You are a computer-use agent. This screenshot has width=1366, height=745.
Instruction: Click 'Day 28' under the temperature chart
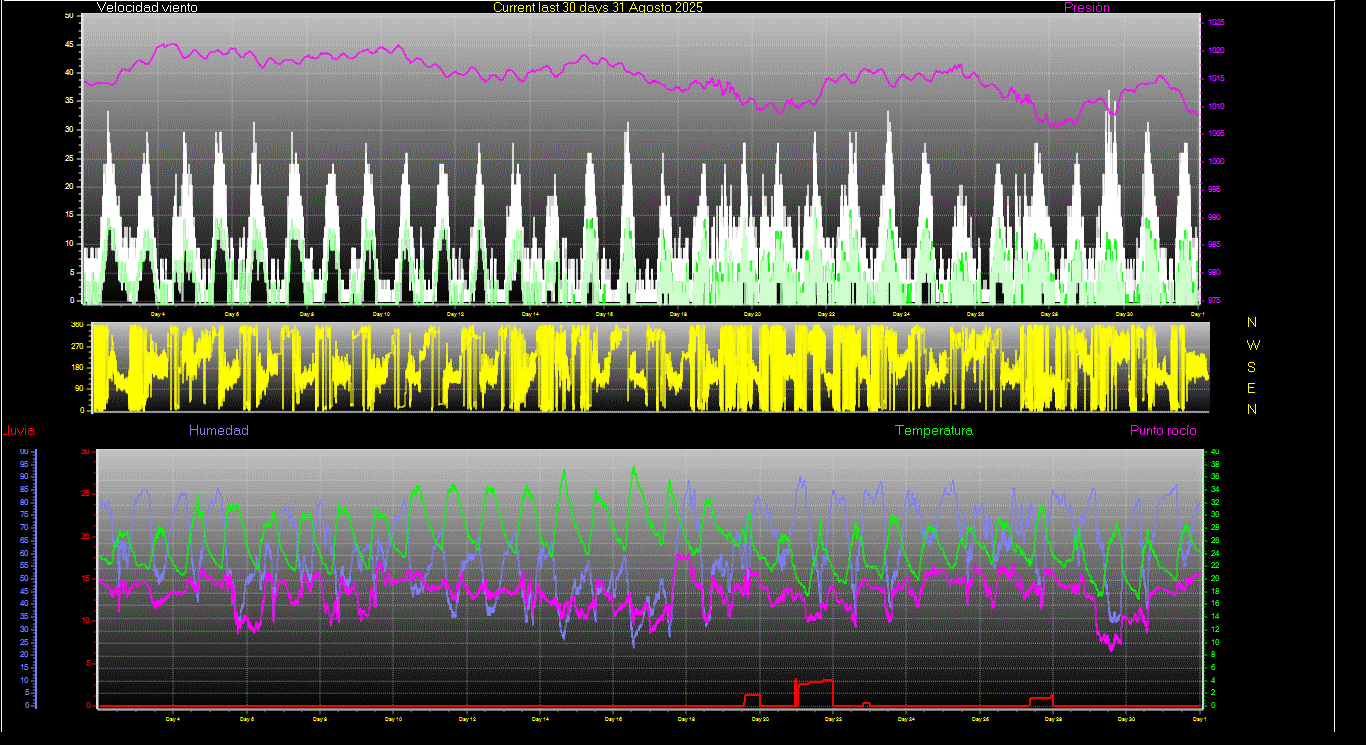tap(1053, 719)
